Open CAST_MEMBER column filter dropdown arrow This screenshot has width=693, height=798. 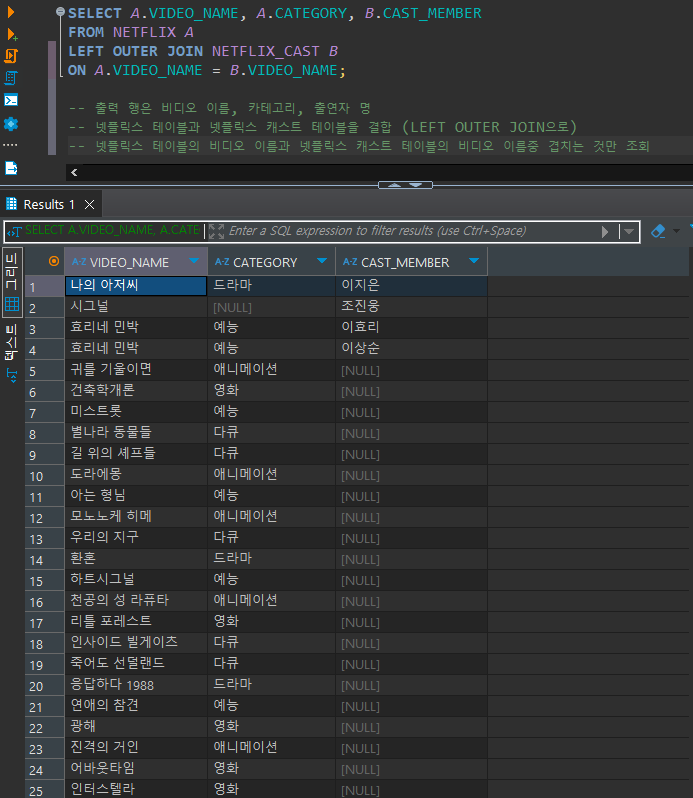[474, 261]
